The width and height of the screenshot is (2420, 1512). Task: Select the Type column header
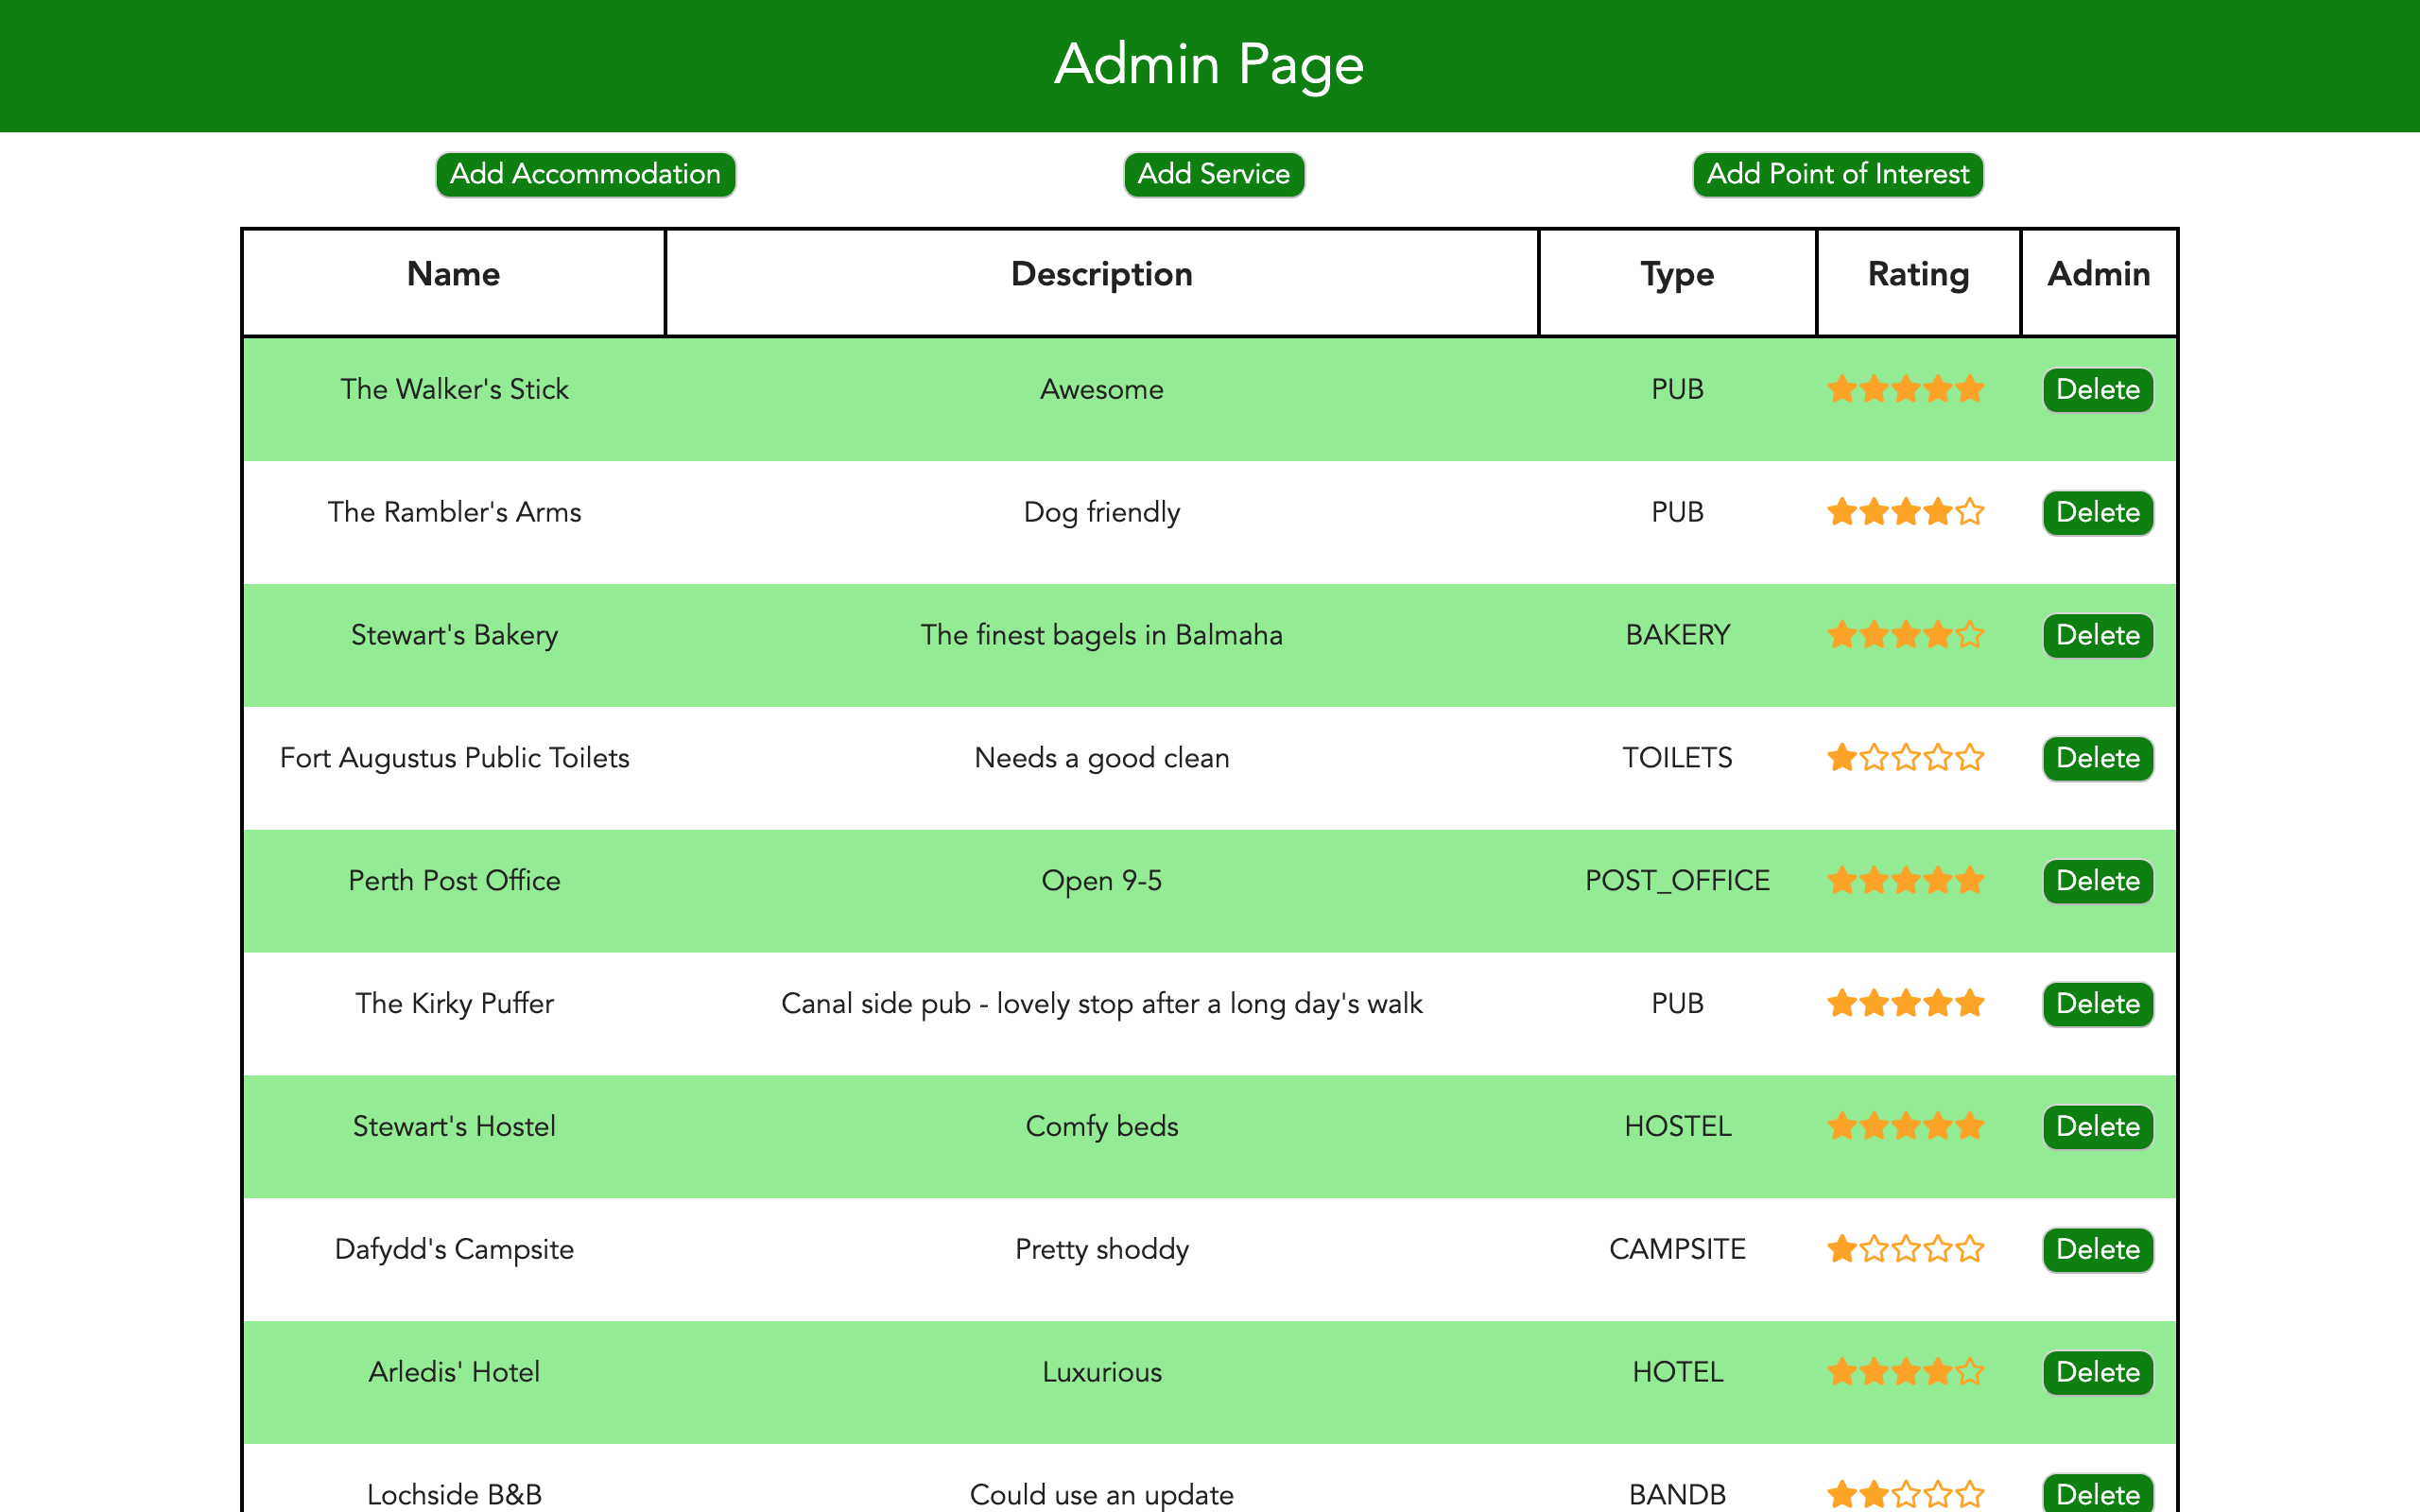[1676, 275]
